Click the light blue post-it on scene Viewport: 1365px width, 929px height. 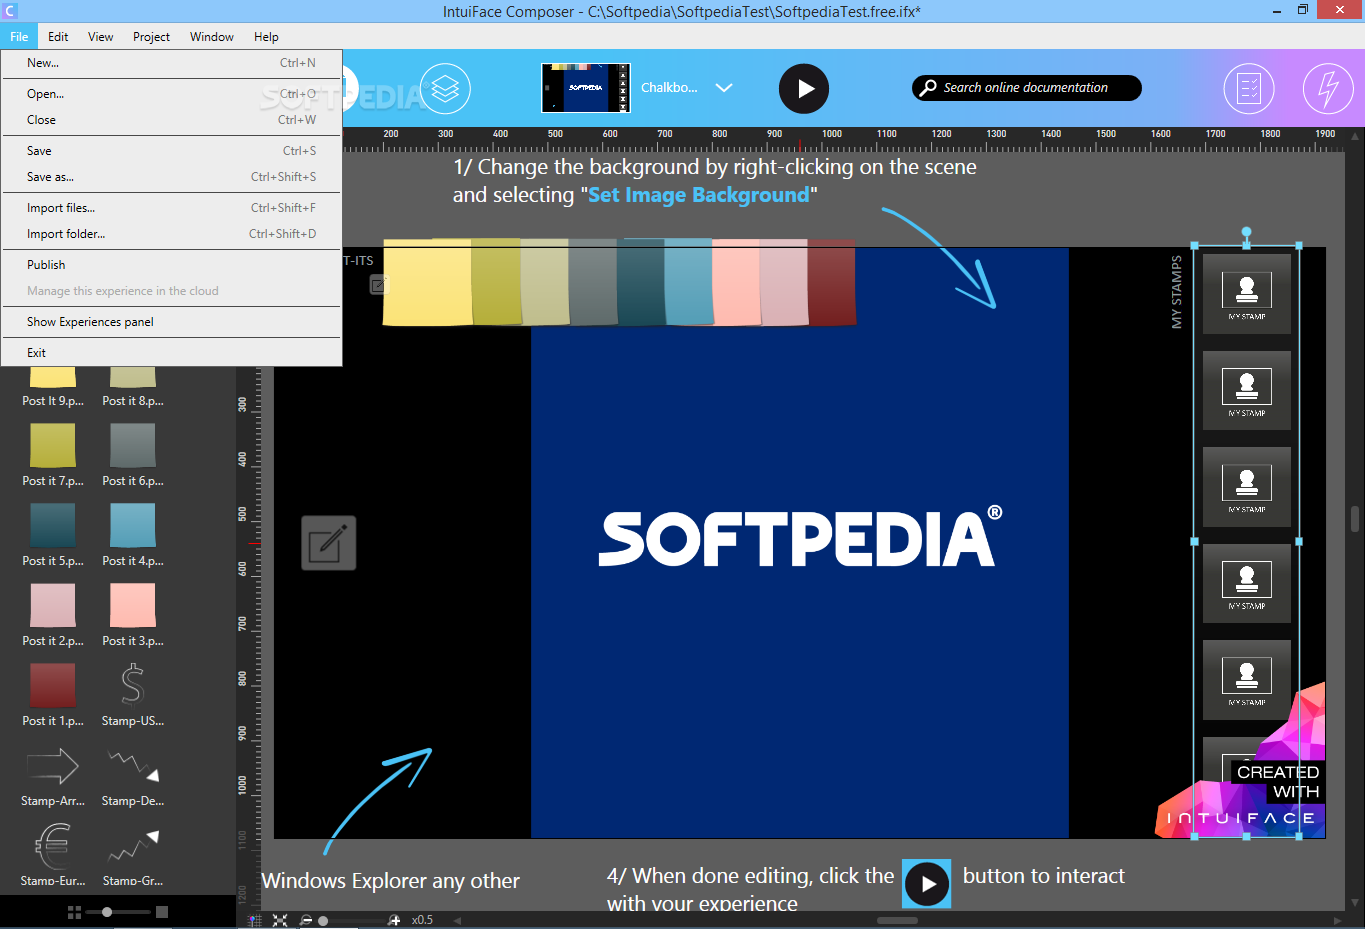(688, 282)
